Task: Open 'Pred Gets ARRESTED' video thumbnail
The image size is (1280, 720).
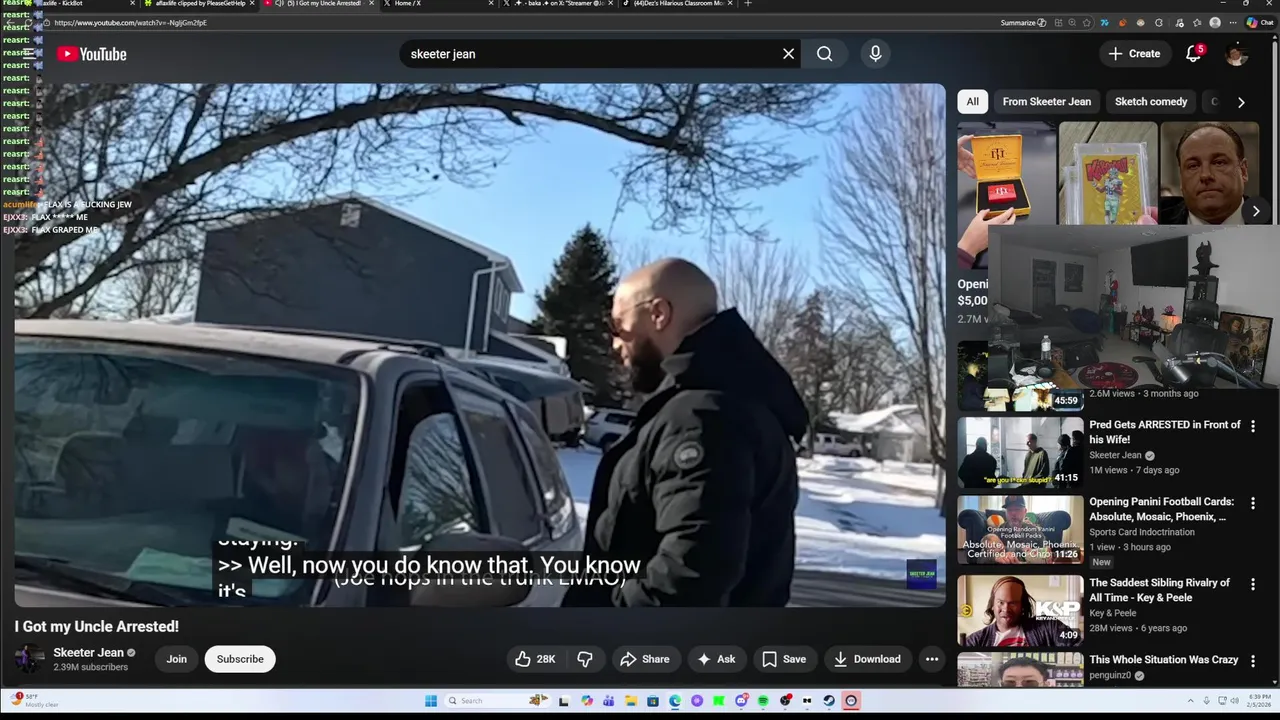Action: click(1020, 452)
